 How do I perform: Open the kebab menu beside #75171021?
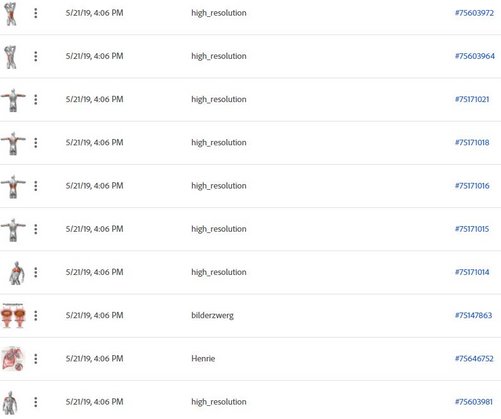36,99
